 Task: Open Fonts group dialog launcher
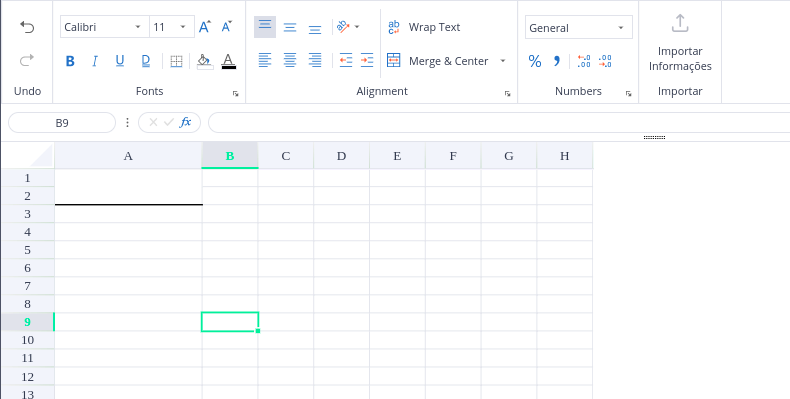click(x=235, y=94)
